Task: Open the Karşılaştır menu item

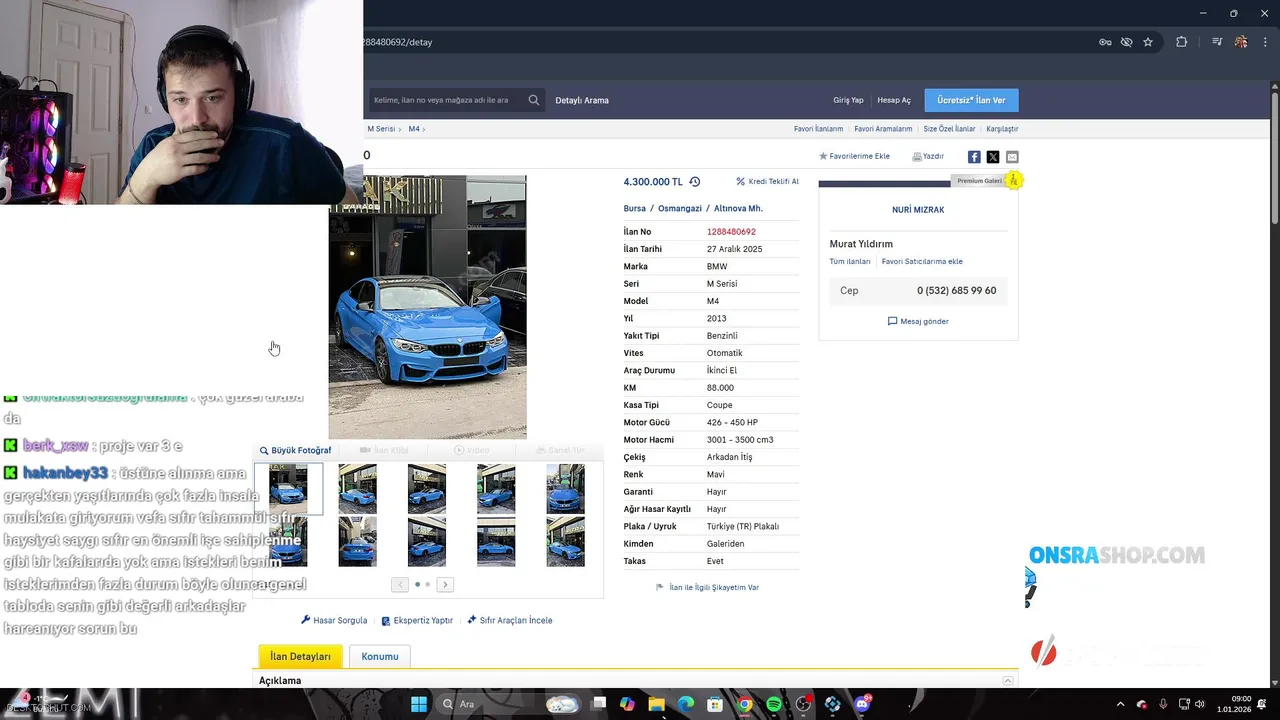Action: [1002, 129]
